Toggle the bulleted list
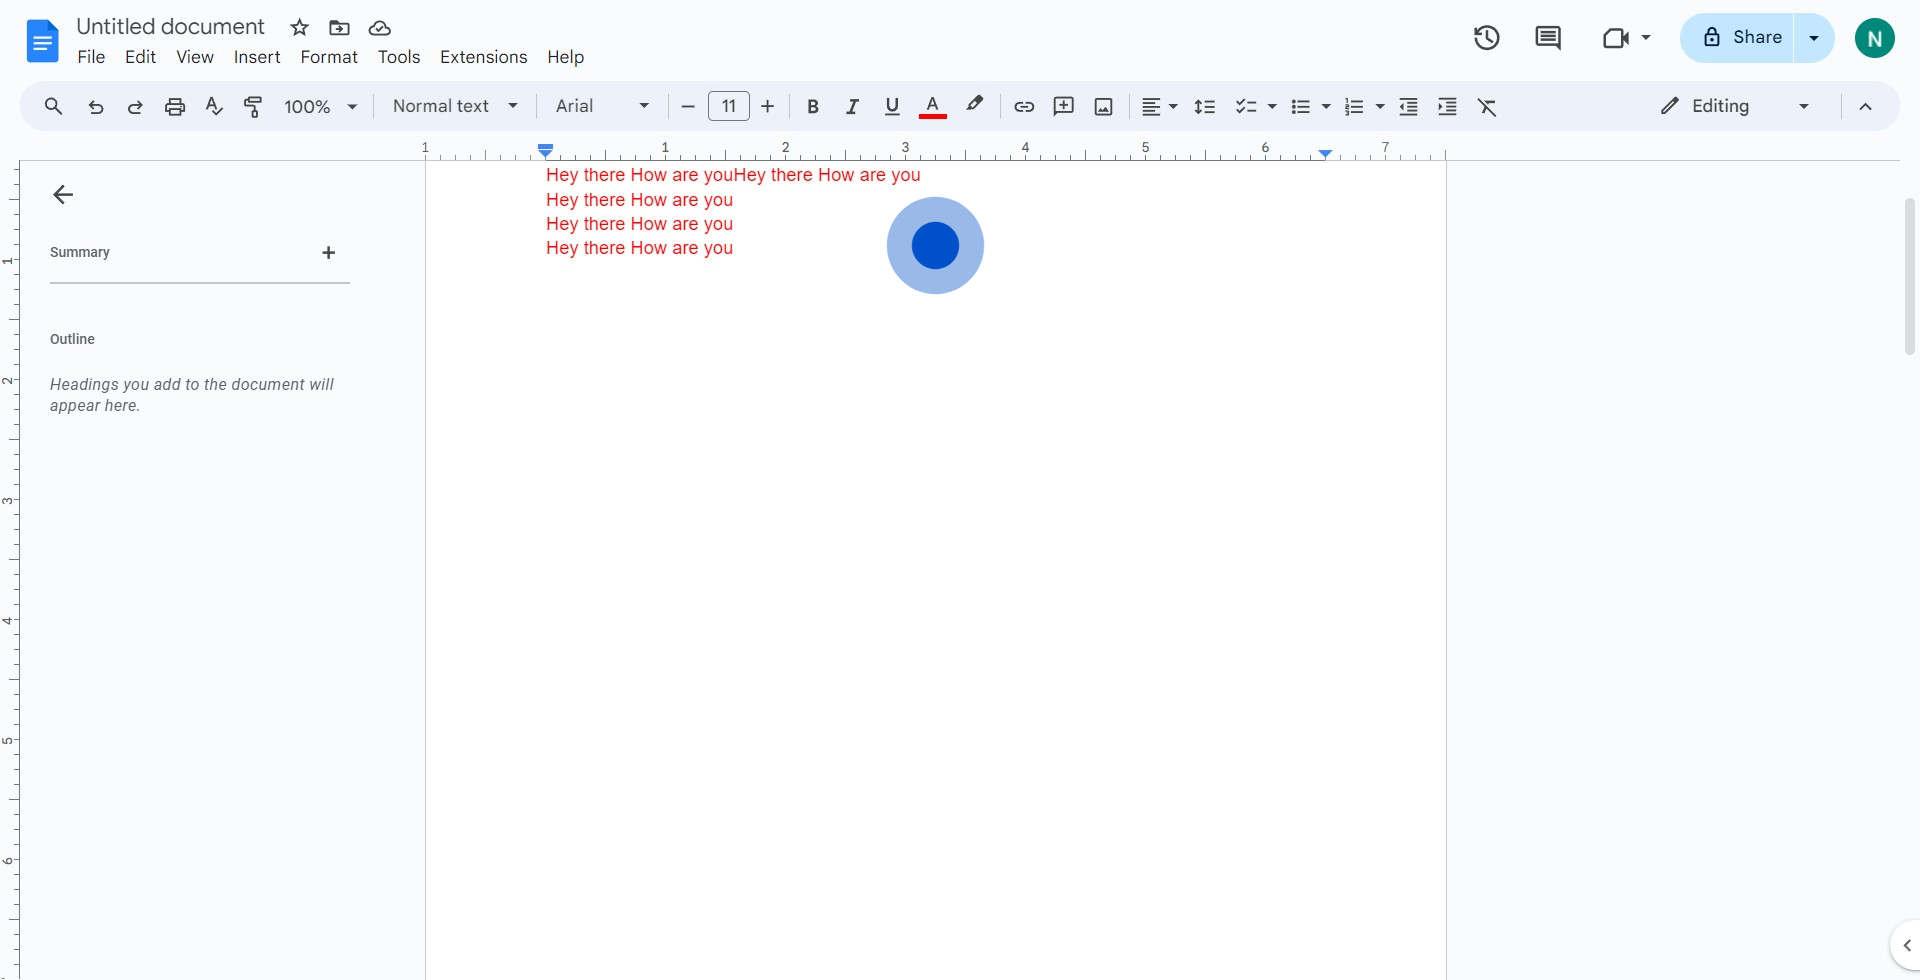Viewport: 1920px width, 980px height. coord(1300,106)
